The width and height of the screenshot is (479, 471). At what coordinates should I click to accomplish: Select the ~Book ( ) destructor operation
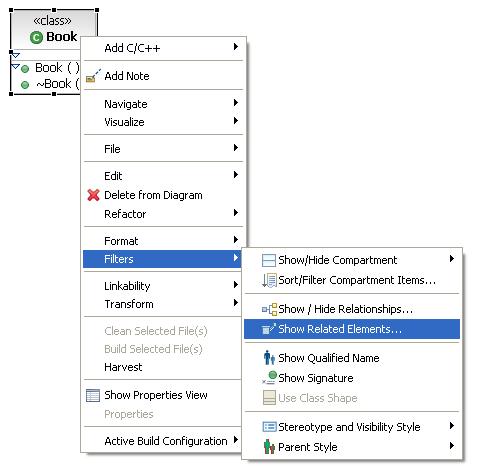click(x=50, y=84)
